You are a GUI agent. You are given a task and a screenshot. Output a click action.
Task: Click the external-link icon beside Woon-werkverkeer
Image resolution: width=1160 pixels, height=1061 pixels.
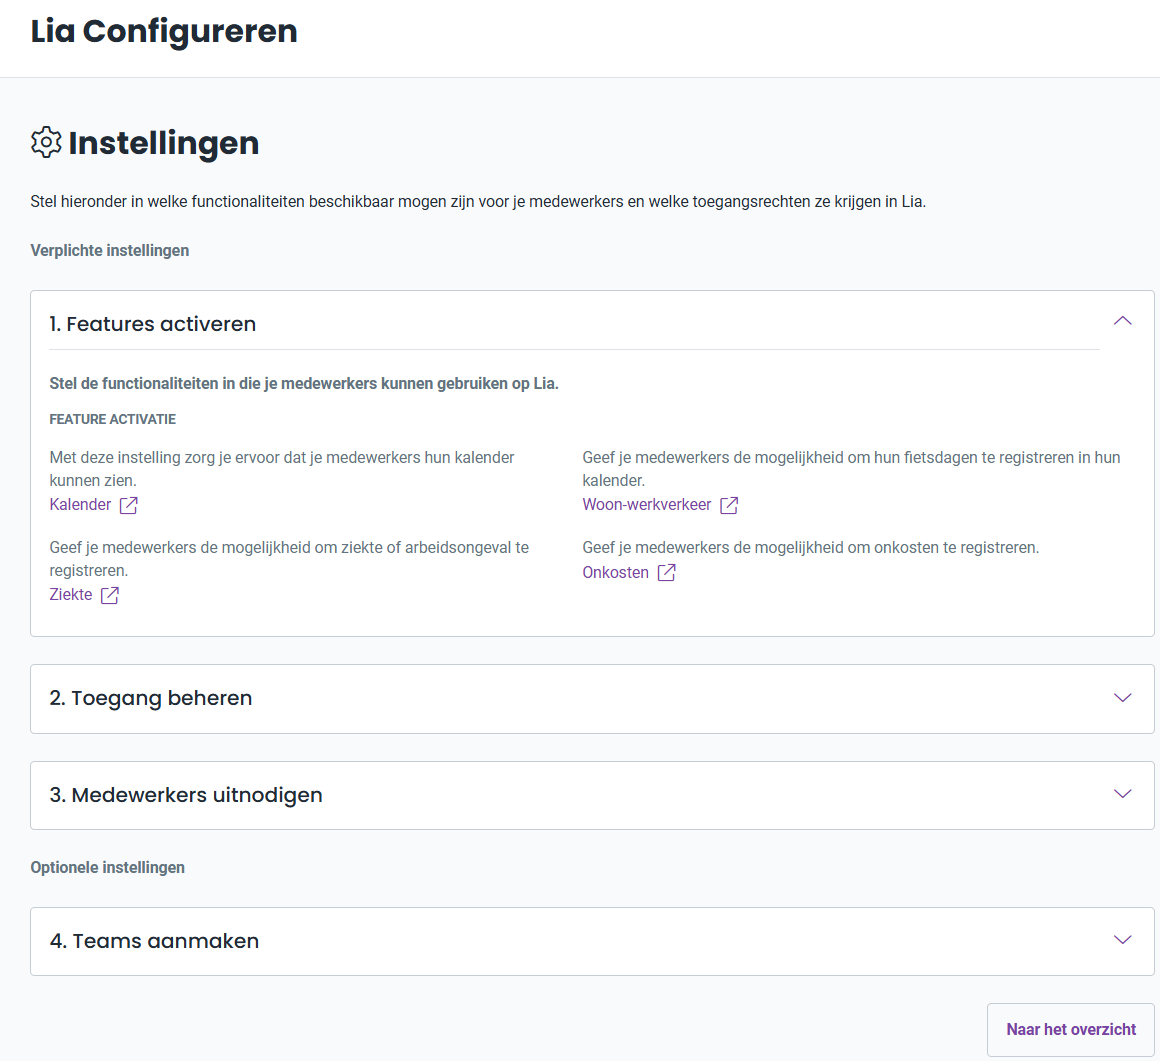tap(729, 505)
